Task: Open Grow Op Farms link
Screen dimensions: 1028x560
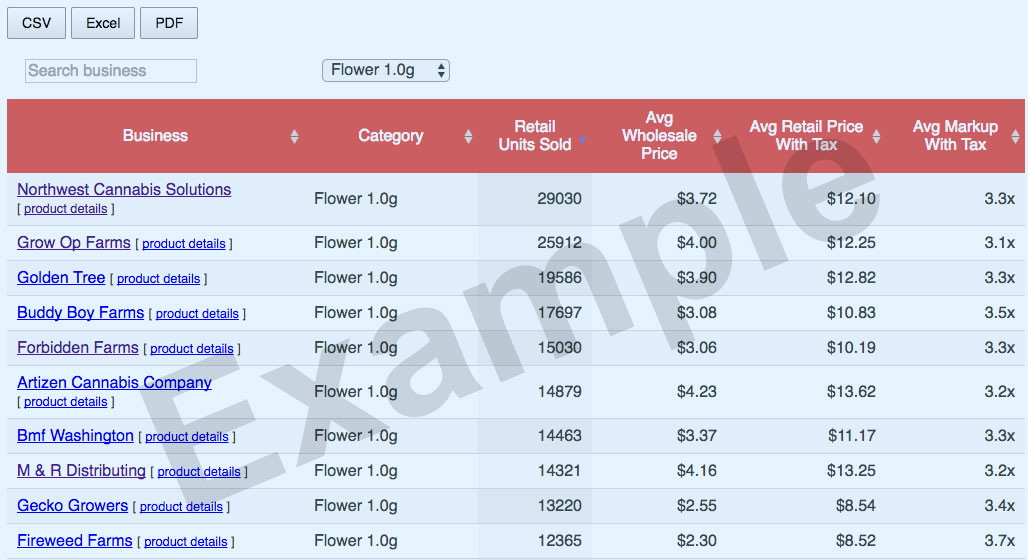Action: (x=73, y=243)
